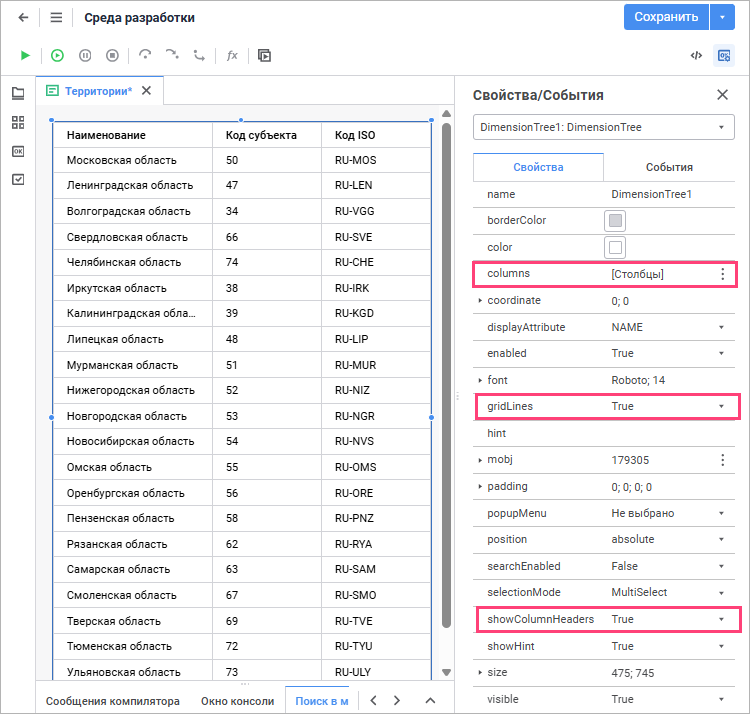Click the checkbox icon in left sidebar
The width and height of the screenshot is (750, 714).
(18, 179)
